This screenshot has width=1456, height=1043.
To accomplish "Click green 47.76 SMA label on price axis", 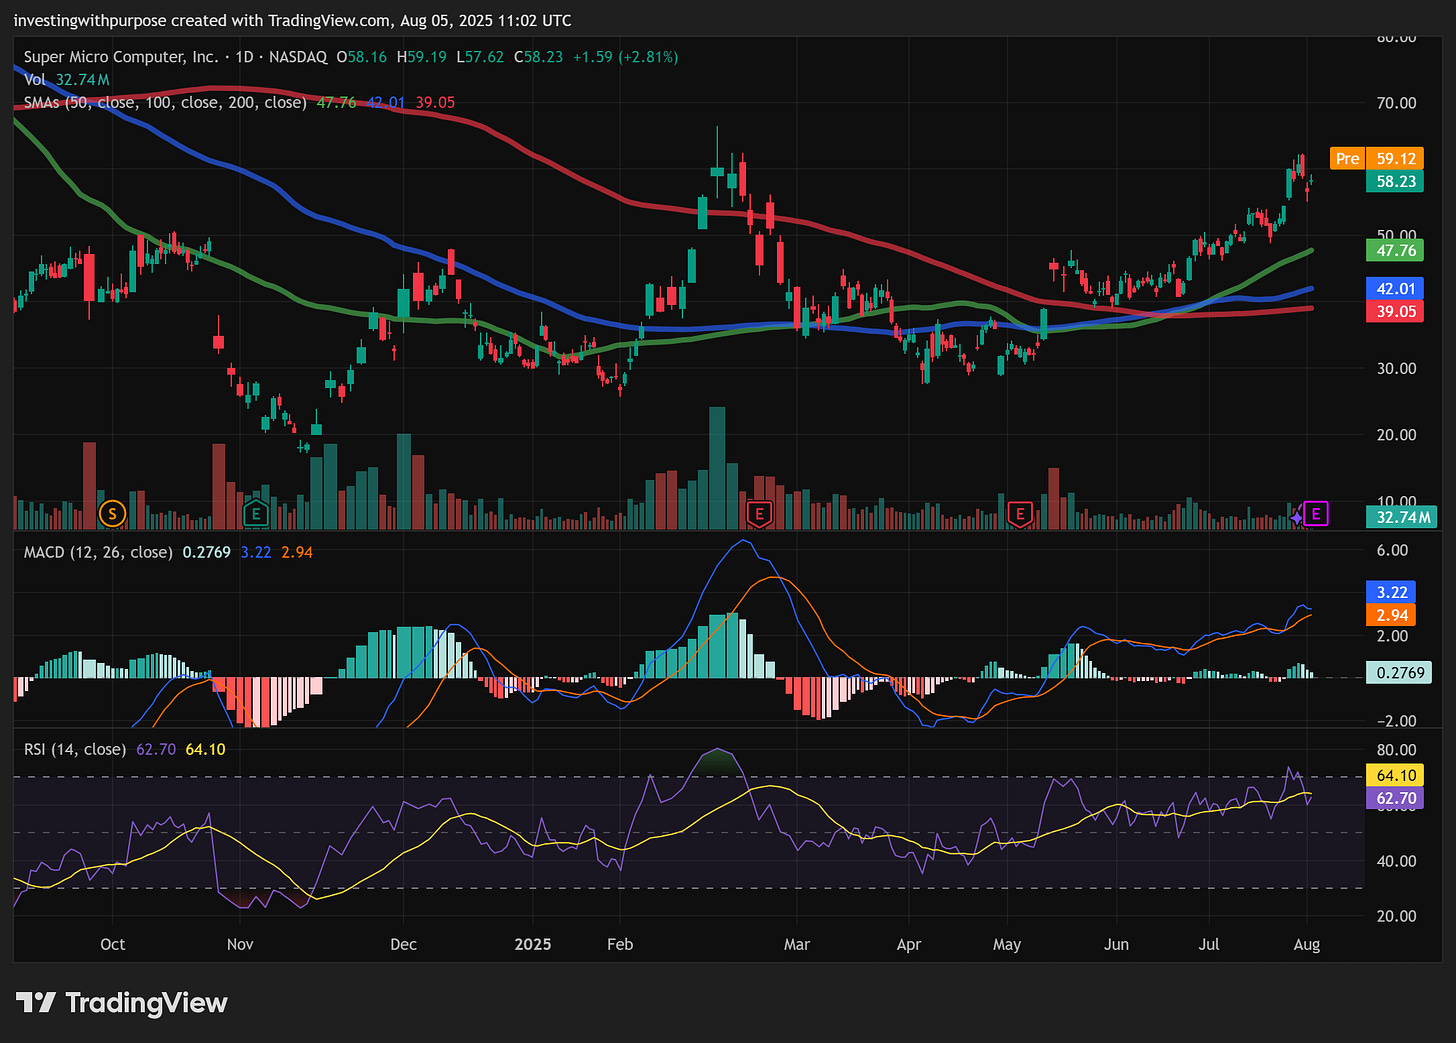I will pyautogui.click(x=1396, y=250).
